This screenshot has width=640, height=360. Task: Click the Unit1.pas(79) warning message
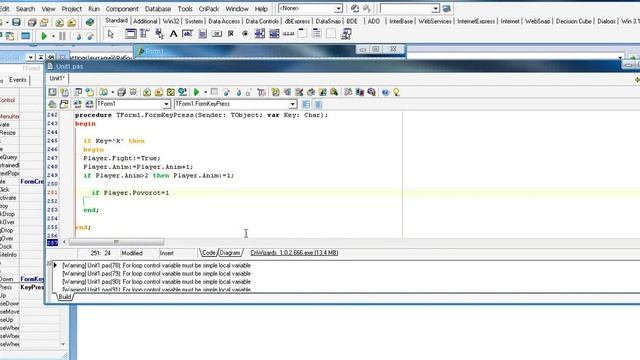[156, 273]
